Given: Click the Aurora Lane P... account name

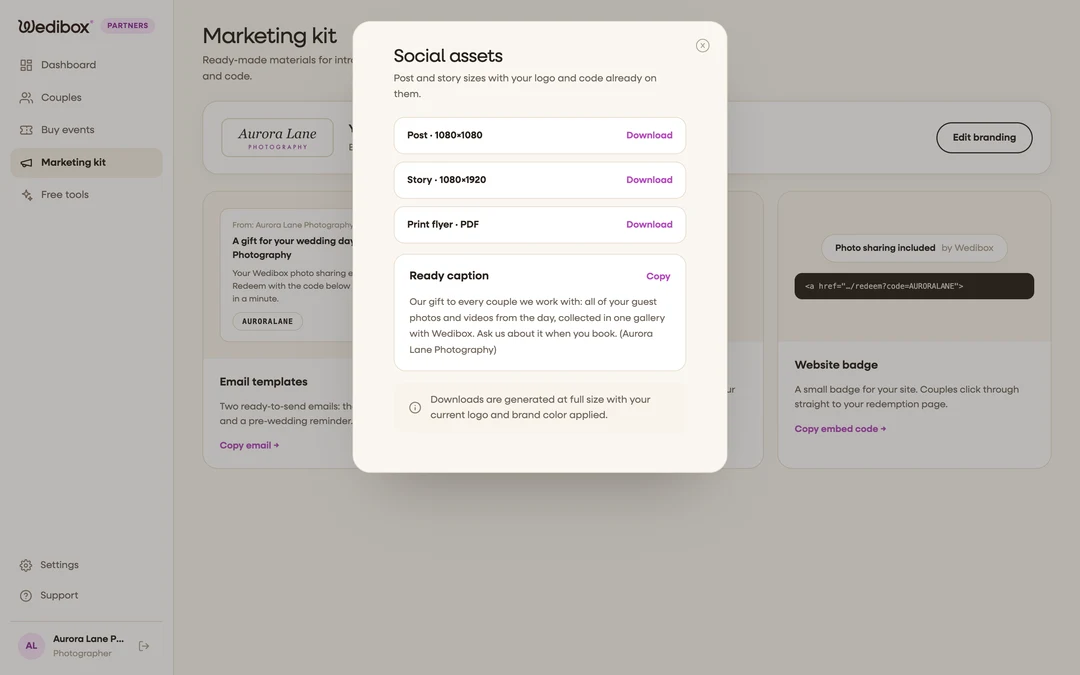Looking at the screenshot, I should click(88, 638).
